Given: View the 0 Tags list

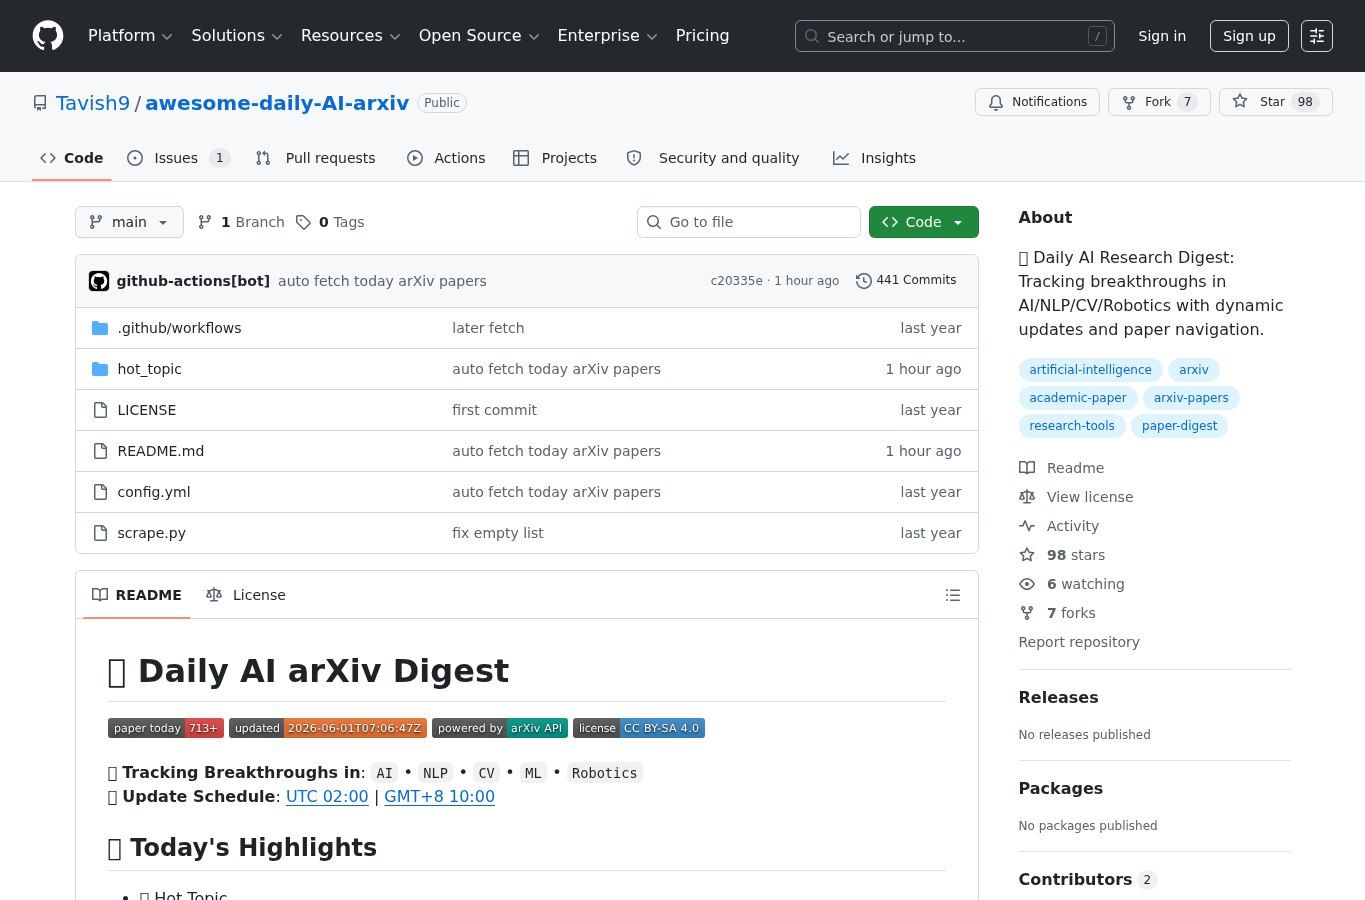Looking at the screenshot, I should [330, 222].
